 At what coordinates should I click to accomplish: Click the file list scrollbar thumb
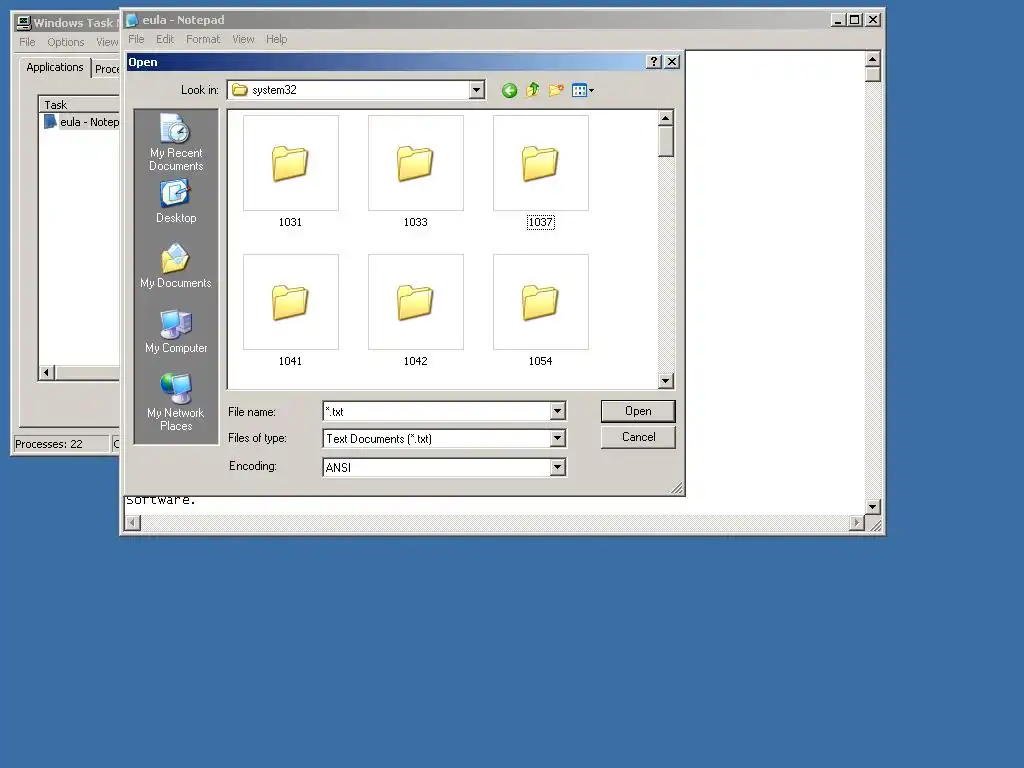pos(665,141)
